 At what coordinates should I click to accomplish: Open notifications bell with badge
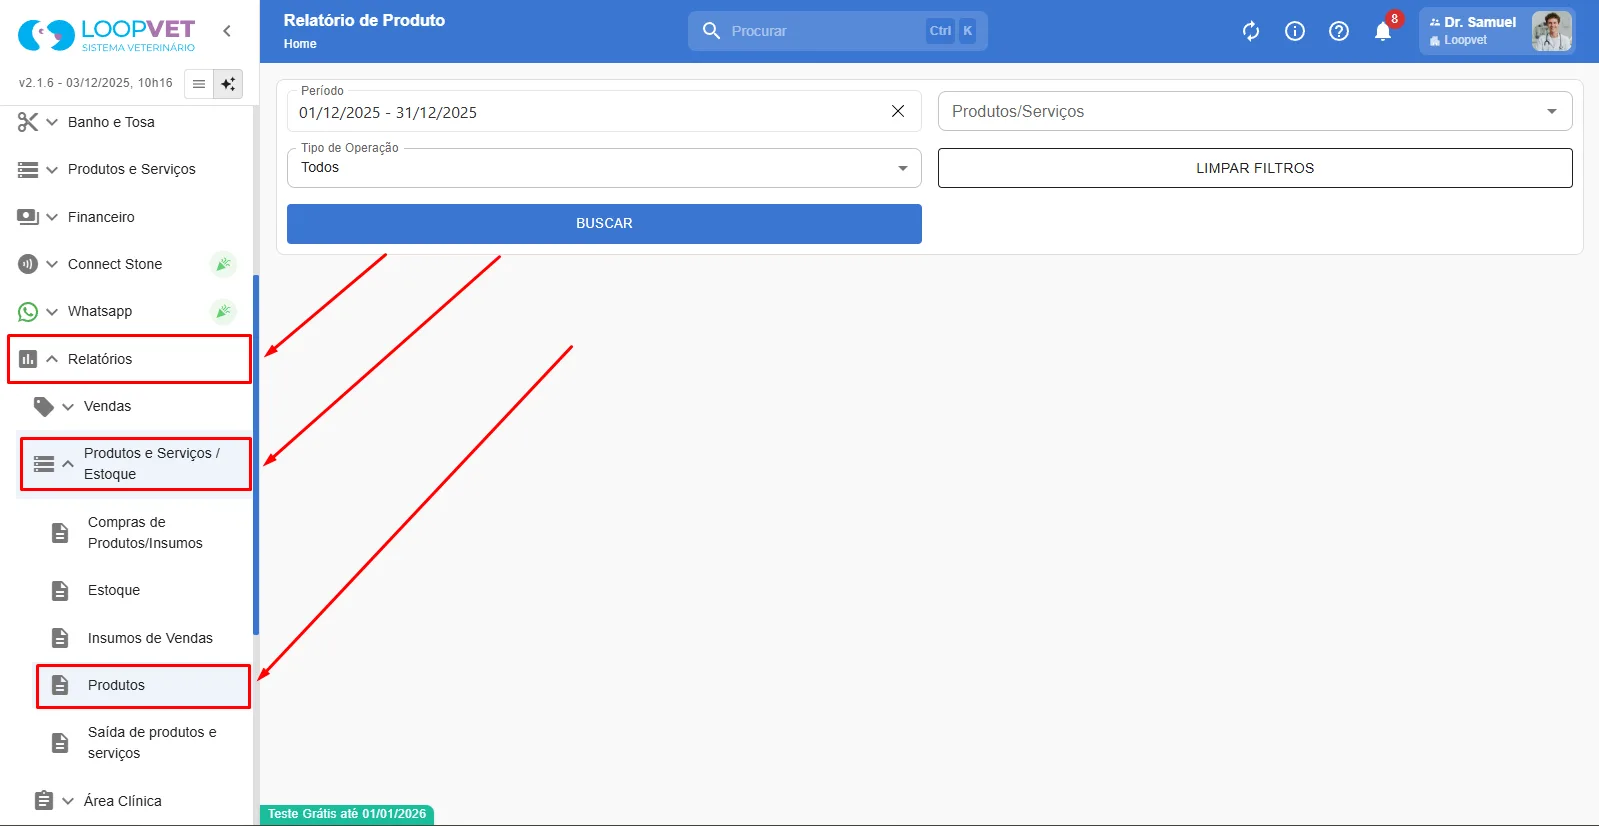[1384, 30]
